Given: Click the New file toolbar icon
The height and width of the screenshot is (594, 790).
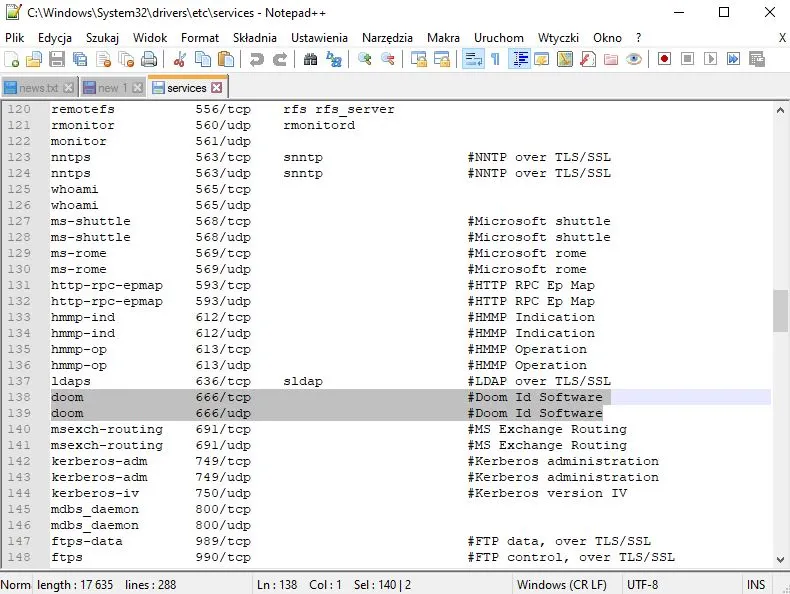Looking at the screenshot, I should tap(12, 60).
